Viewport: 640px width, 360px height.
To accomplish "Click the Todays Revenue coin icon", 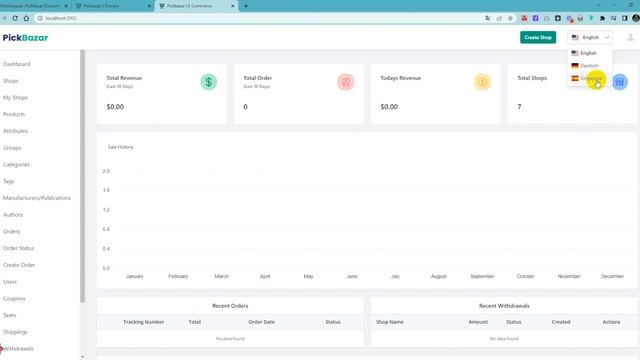I will [482, 82].
